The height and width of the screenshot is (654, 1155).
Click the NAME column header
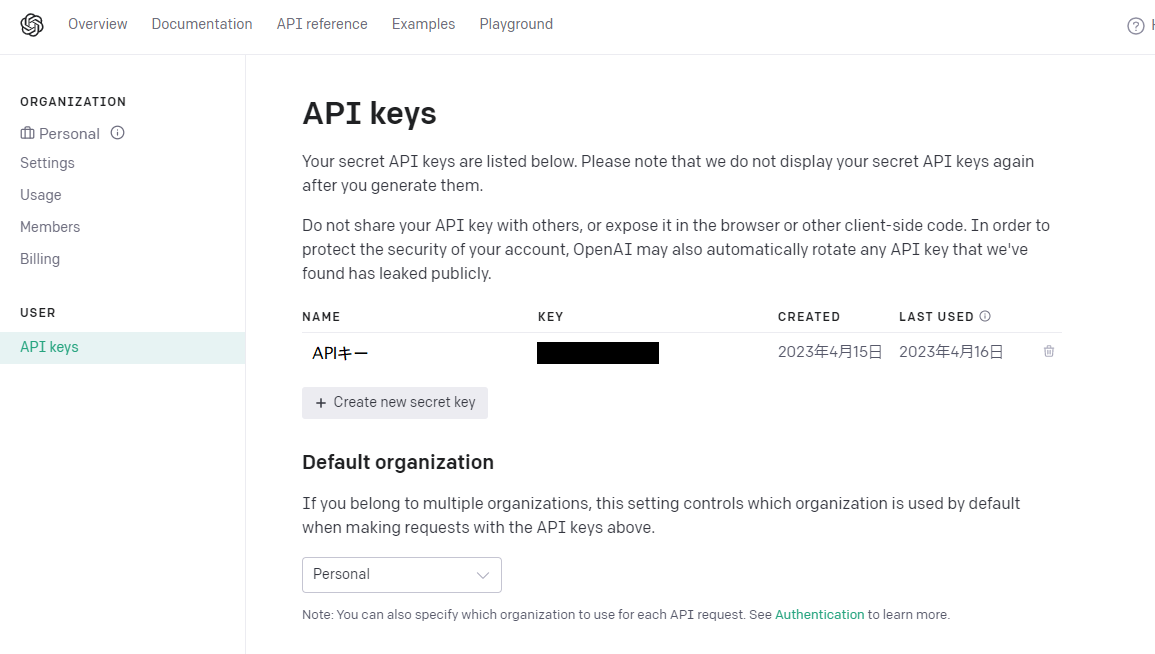tap(321, 317)
